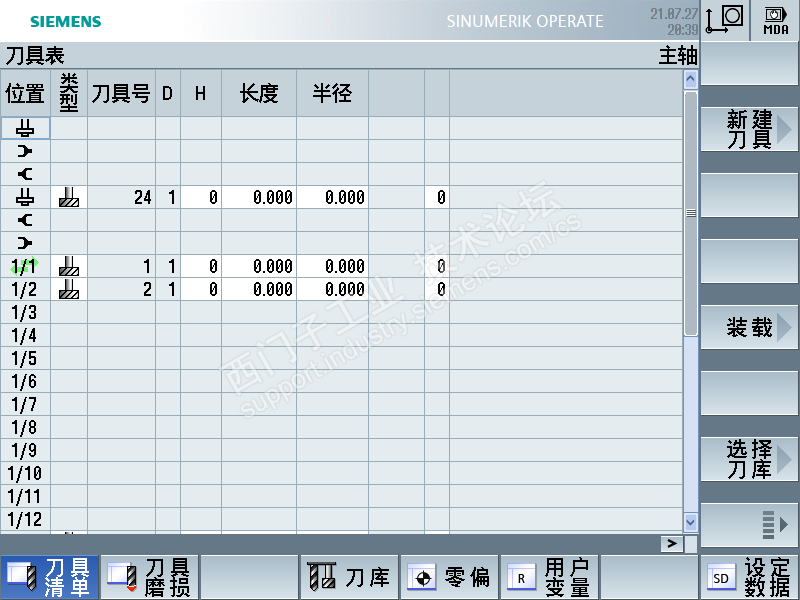800x600 pixels.
Task: Click the scroll up arrow of tool table
Action: click(690, 79)
